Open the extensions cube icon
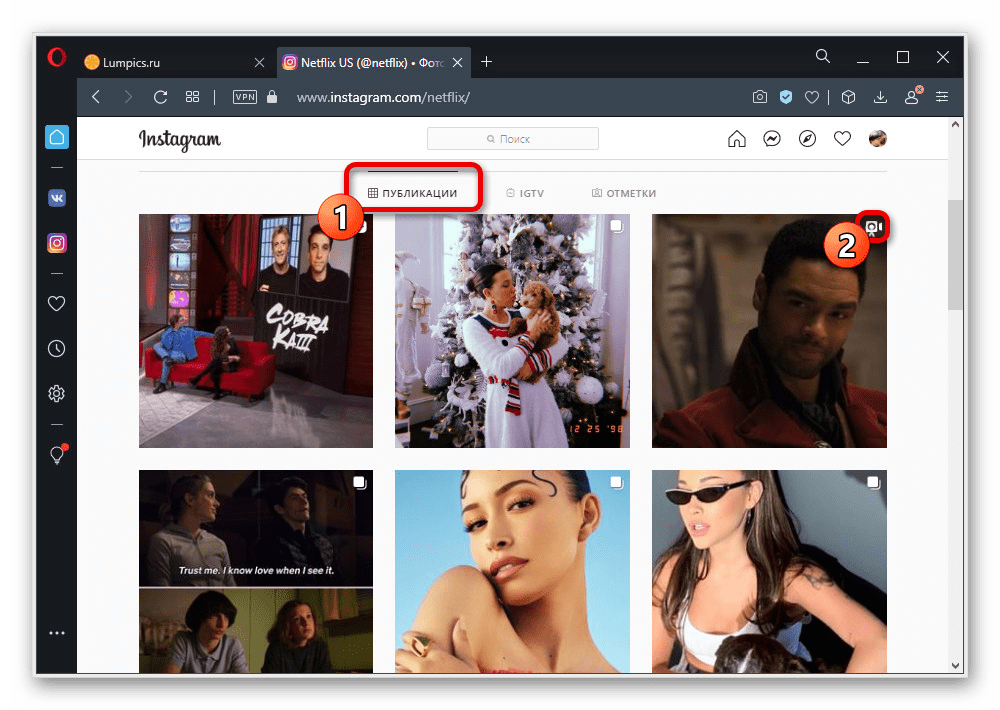This screenshot has width=1000, height=710. (x=848, y=97)
